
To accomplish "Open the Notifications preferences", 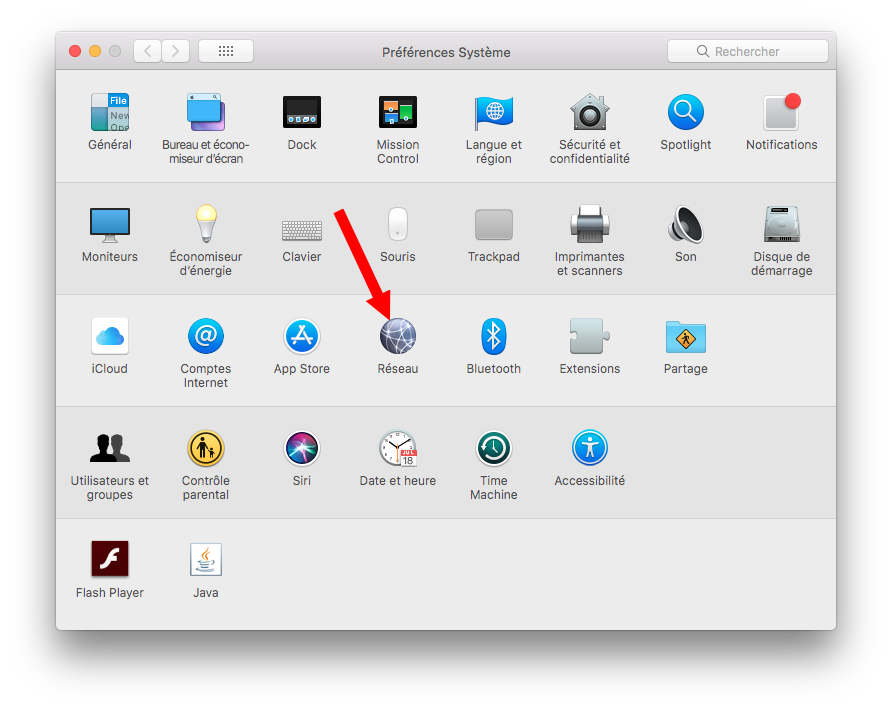I will coord(782,112).
